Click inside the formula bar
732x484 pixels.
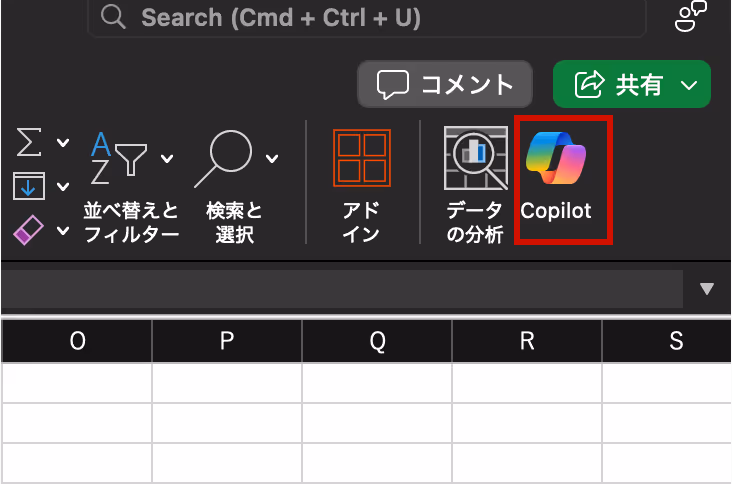pyautogui.click(x=342, y=288)
